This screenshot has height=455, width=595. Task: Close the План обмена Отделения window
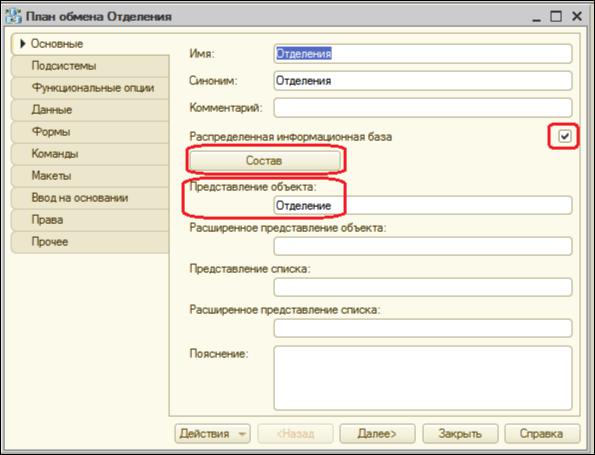(577, 16)
